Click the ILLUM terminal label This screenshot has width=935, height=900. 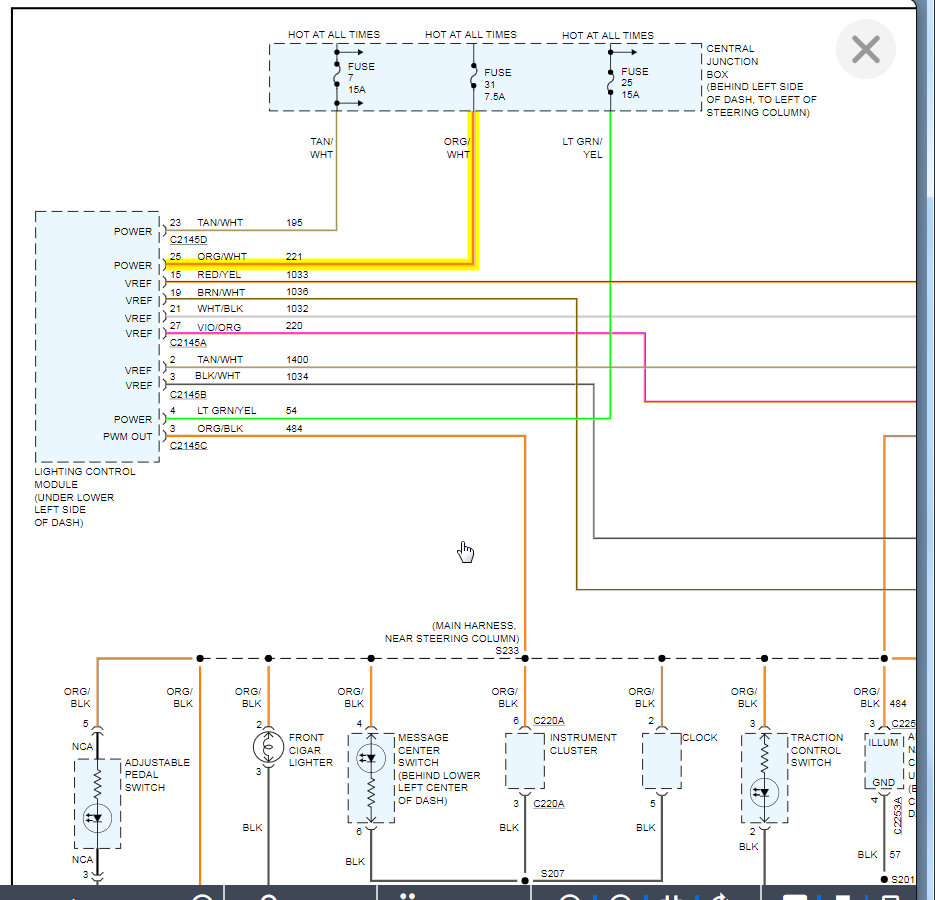click(x=883, y=743)
